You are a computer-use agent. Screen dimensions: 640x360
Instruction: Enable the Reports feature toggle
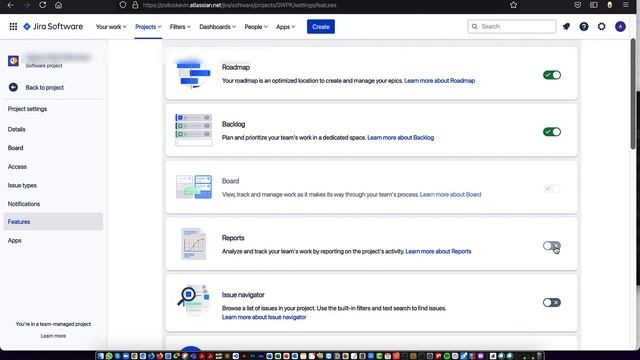point(552,246)
